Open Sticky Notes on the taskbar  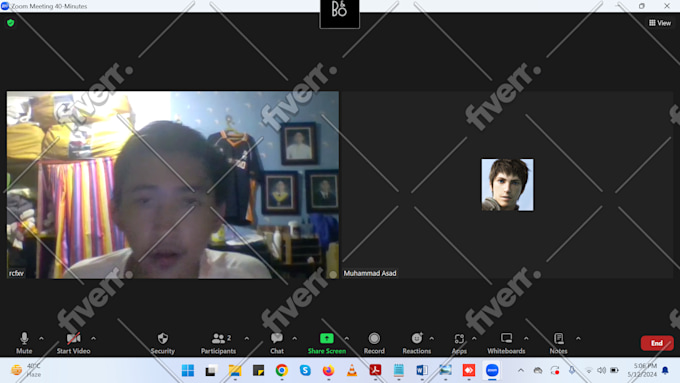tap(258, 370)
